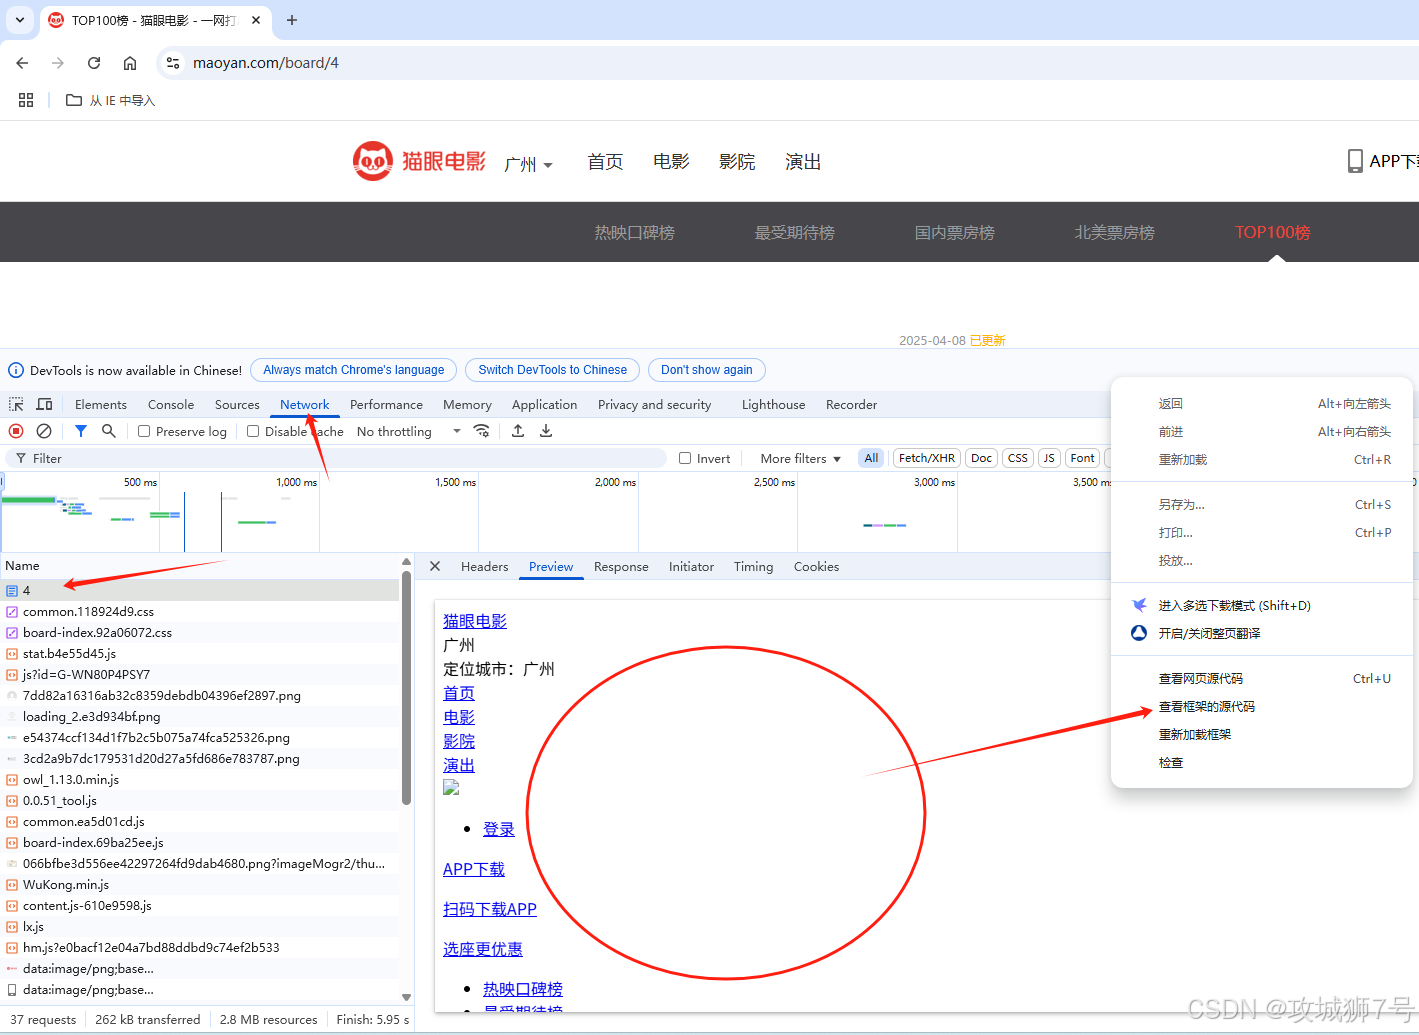This screenshot has height=1035, width=1419.
Task: Select request common.118924d9.css
Action: pyautogui.click(x=200, y=611)
